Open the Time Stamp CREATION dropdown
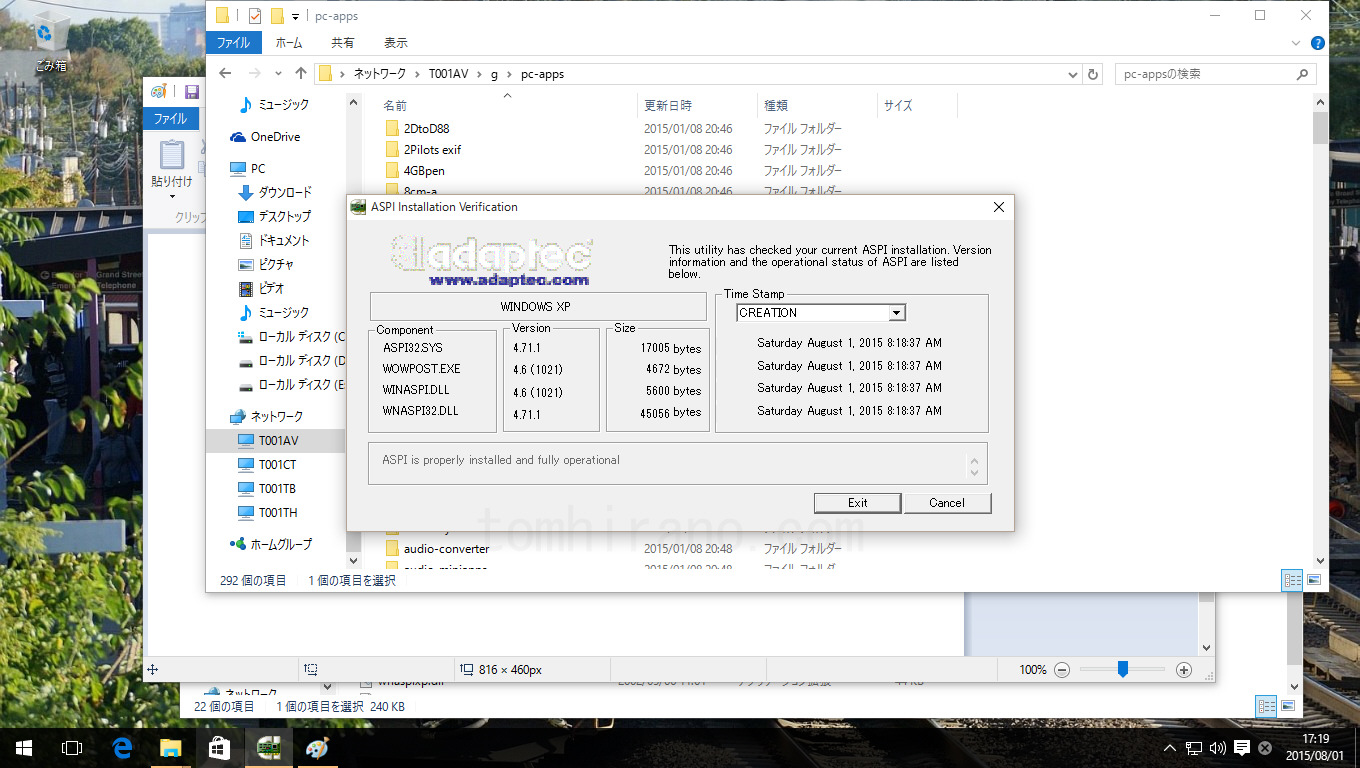This screenshot has width=1360, height=768. click(897, 313)
